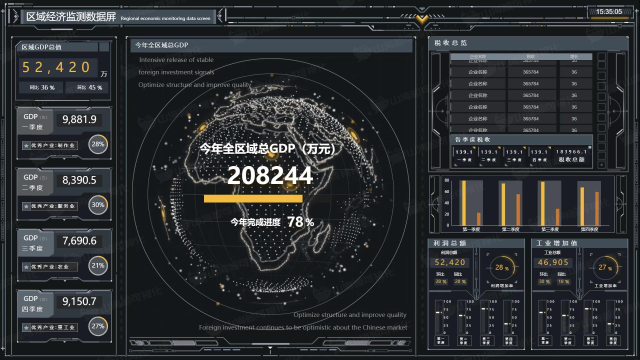Click the 今年全区域总GDP（万元）globe caption
Screen dimensions: 640x360
click(x=268, y=149)
